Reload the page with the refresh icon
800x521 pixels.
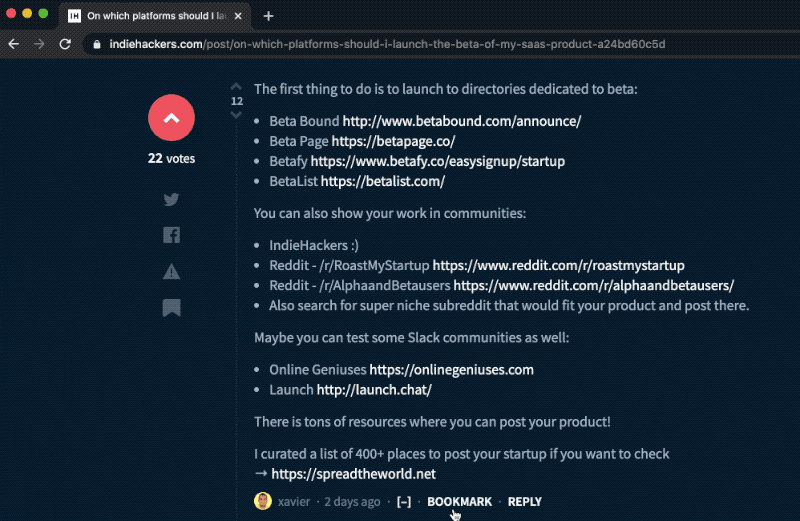(65, 44)
